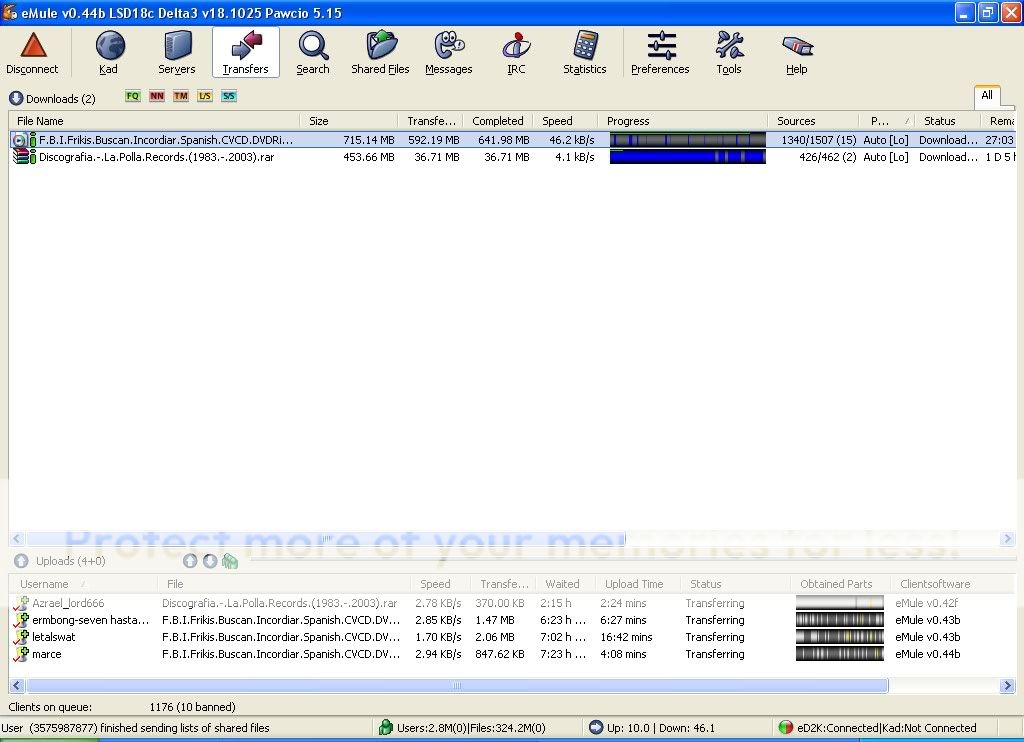This screenshot has height=742, width=1024.
Task: Toggle the US filter button
Action: 205,96
